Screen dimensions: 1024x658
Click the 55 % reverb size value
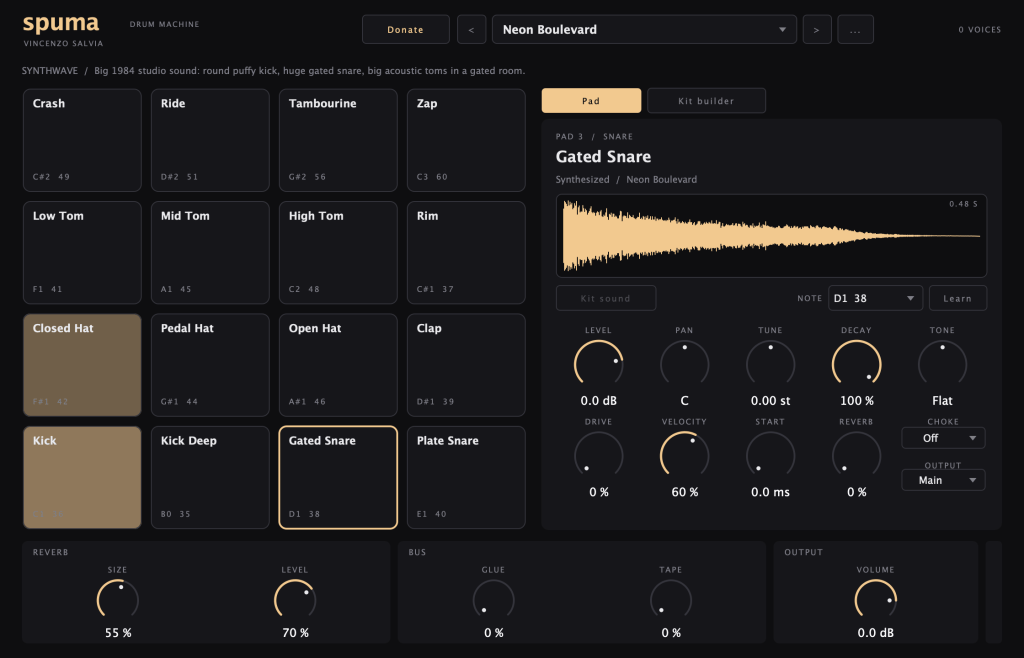point(118,633)
